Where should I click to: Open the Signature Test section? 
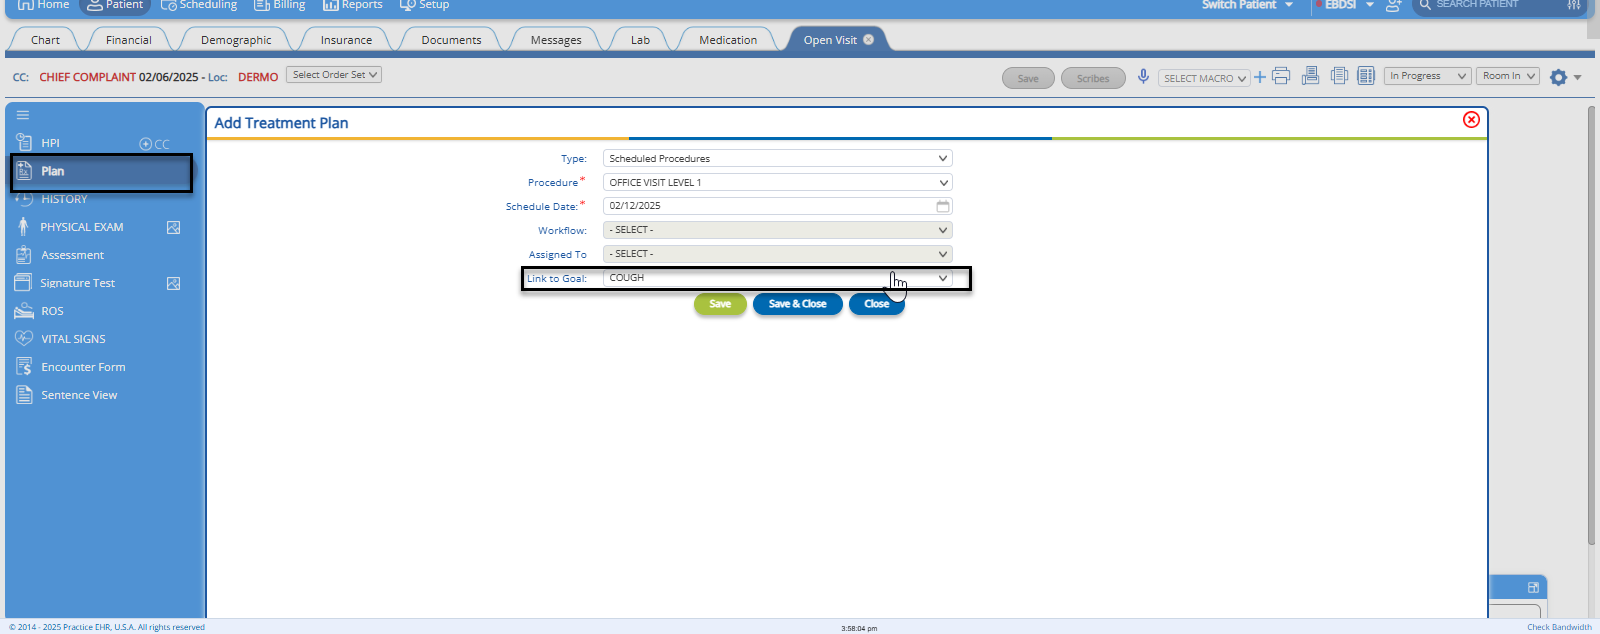pos(78,283)
